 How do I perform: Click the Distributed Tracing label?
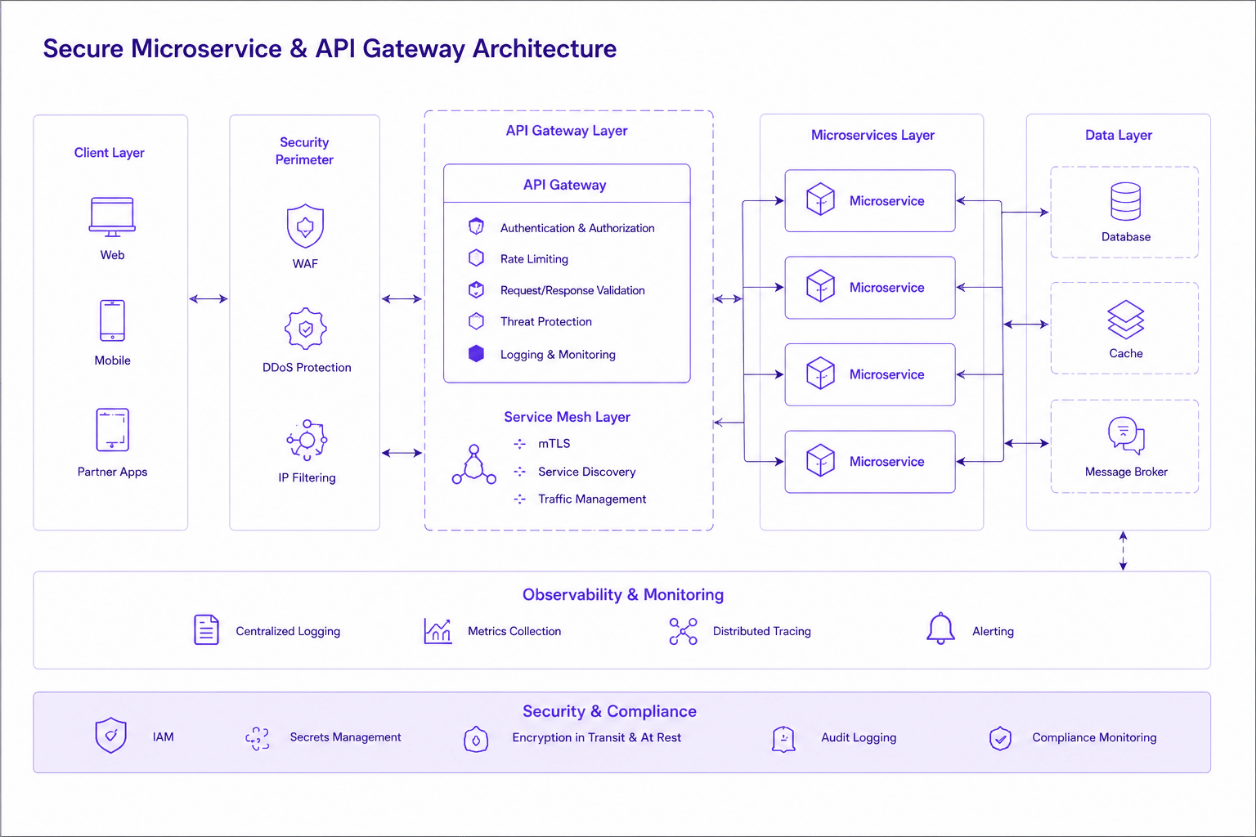[x=762, y=631]
